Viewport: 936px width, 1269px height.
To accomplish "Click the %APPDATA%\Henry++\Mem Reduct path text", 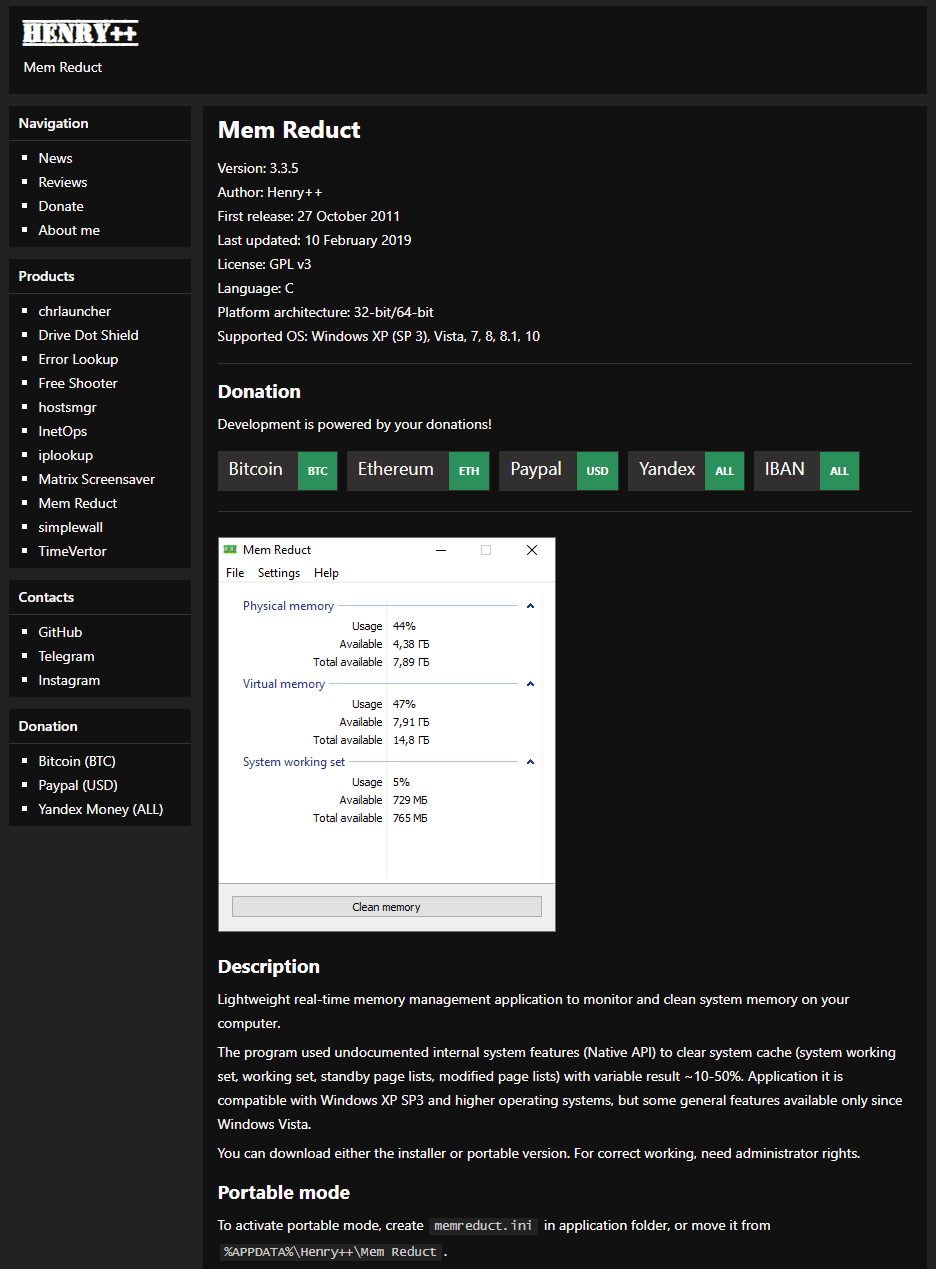I will [x=331, y=1251].
